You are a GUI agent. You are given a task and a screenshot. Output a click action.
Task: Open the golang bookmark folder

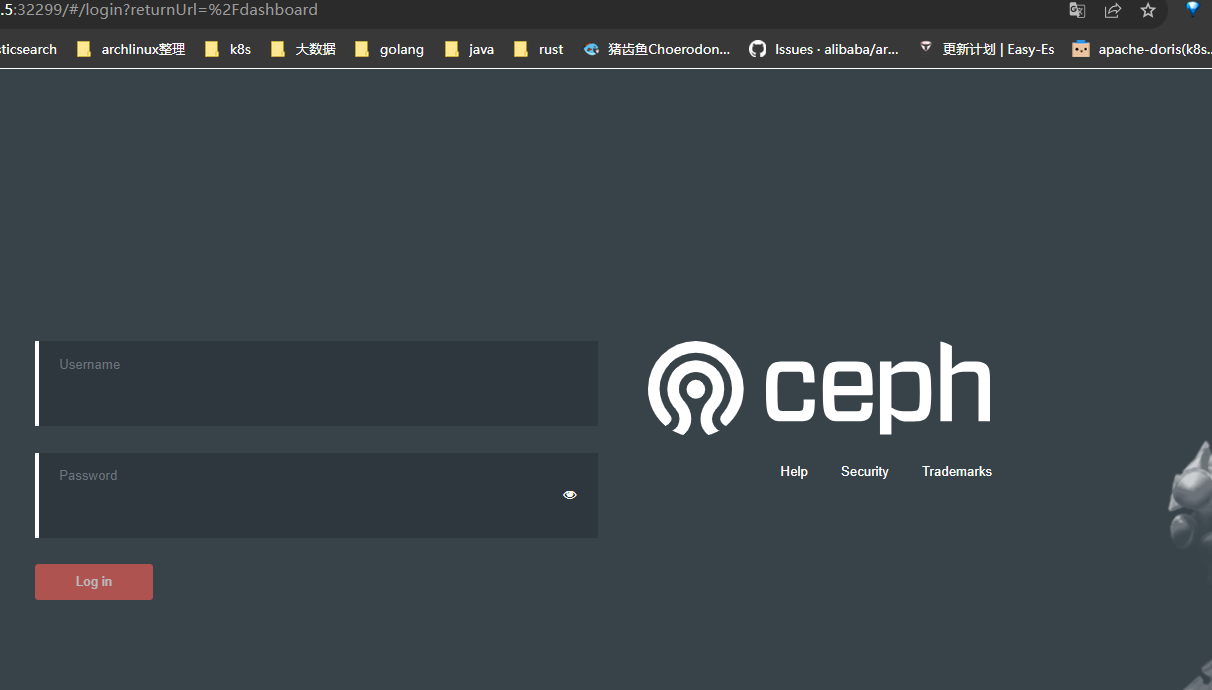[390, 49]
